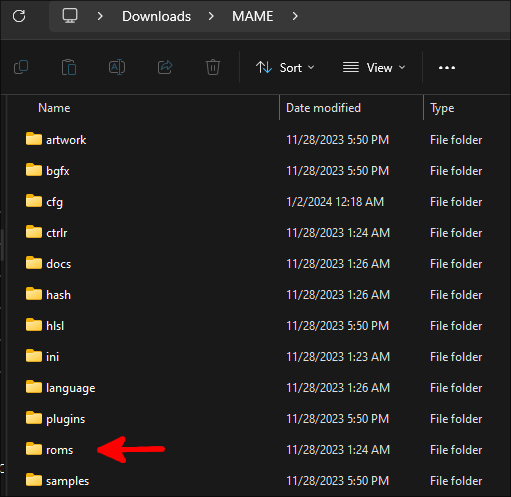Screen dimensions: 511x497
Task: Select the roms folder icon
Action: [x=34, y=449]
